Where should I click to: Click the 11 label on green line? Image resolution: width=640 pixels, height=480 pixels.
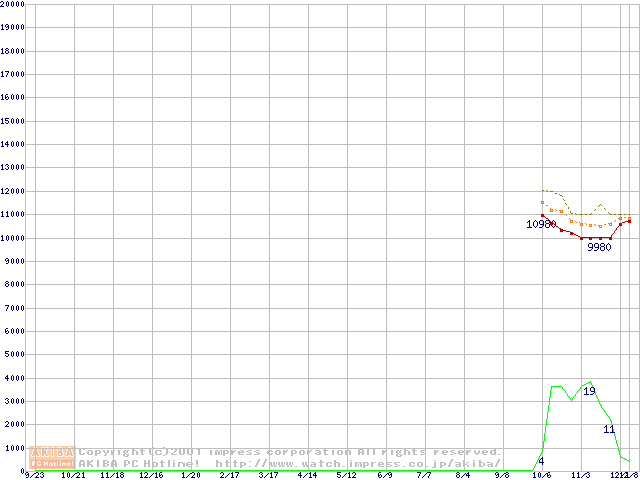click(x=609, y=429)
